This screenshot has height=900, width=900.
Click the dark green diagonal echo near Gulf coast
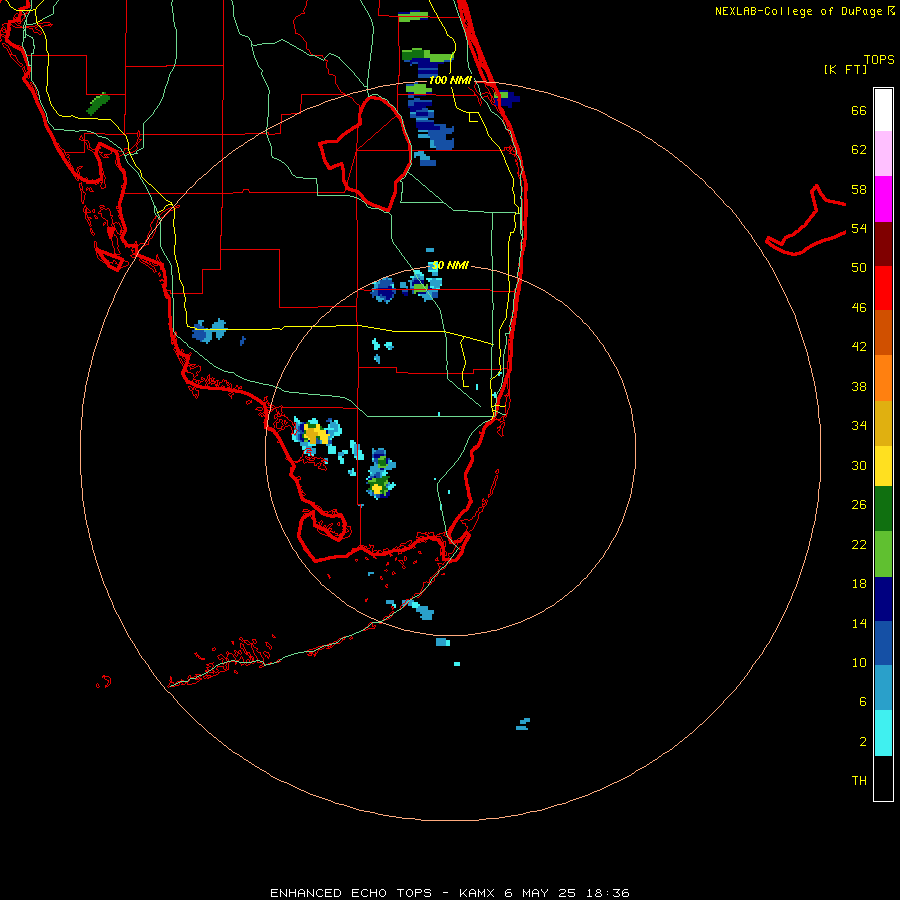pyautogui.click(x=98, y=103)
